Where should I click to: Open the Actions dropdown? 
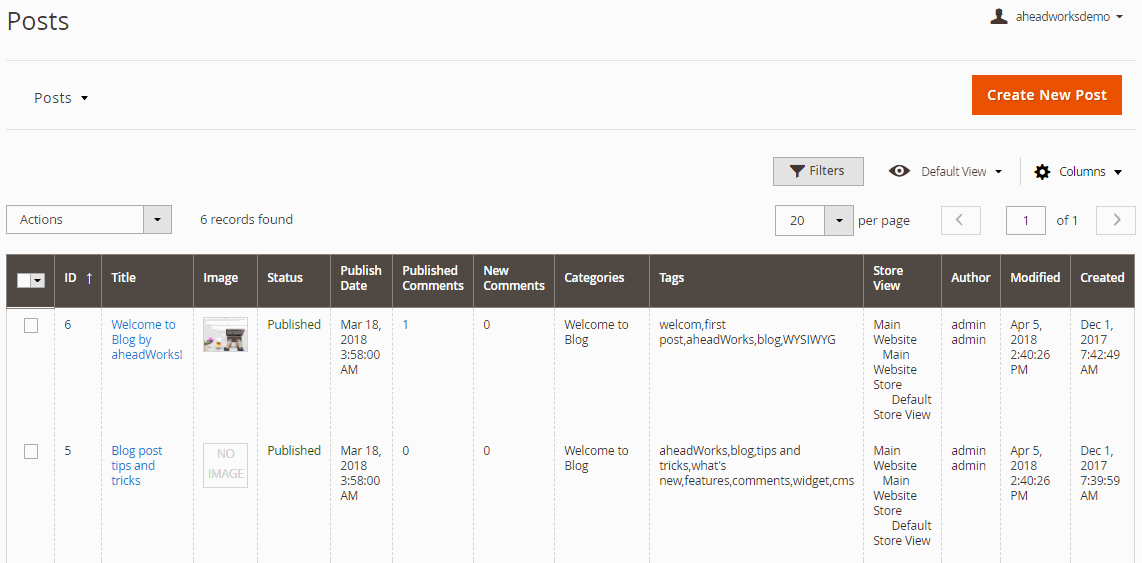89,219
